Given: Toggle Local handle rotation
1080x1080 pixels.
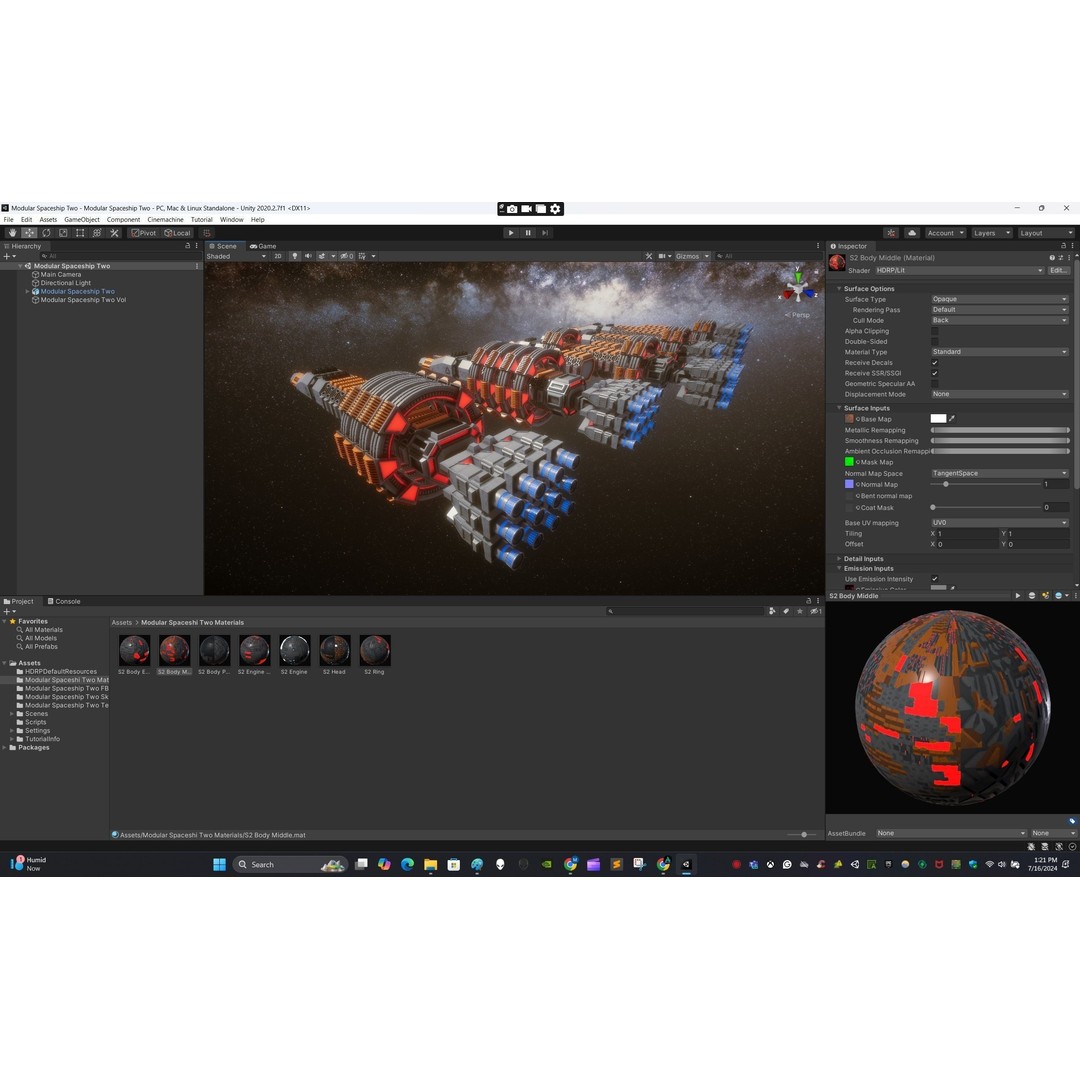Looking at the screenshot, I should 178,233.
